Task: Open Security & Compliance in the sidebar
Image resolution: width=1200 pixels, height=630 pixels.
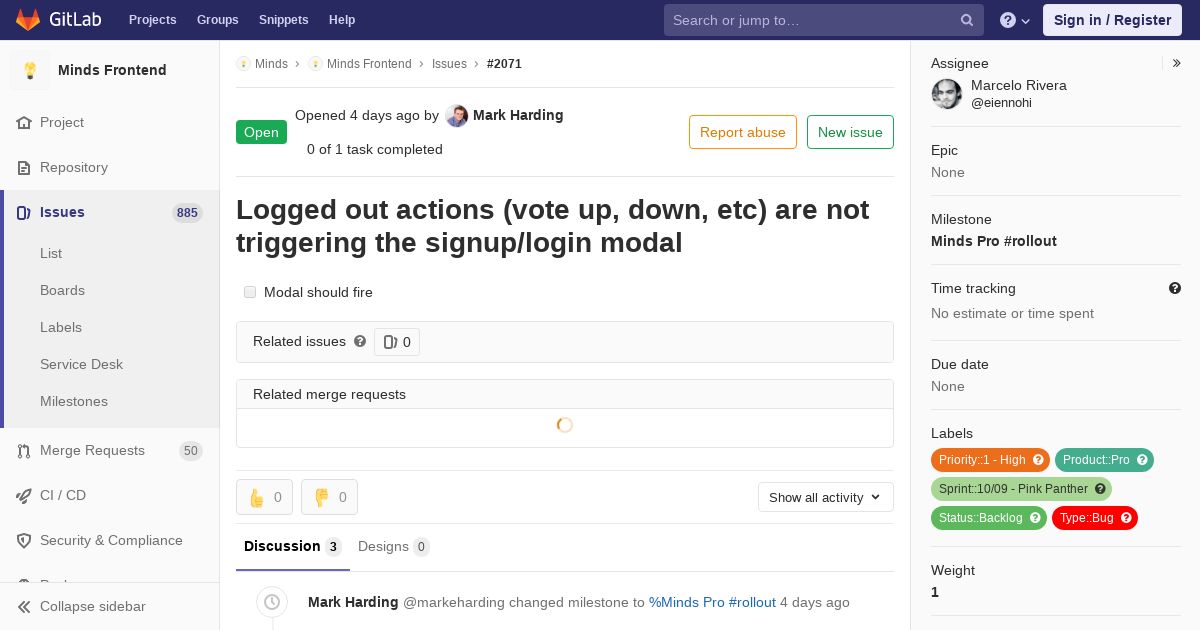Action: click(111, 540)
